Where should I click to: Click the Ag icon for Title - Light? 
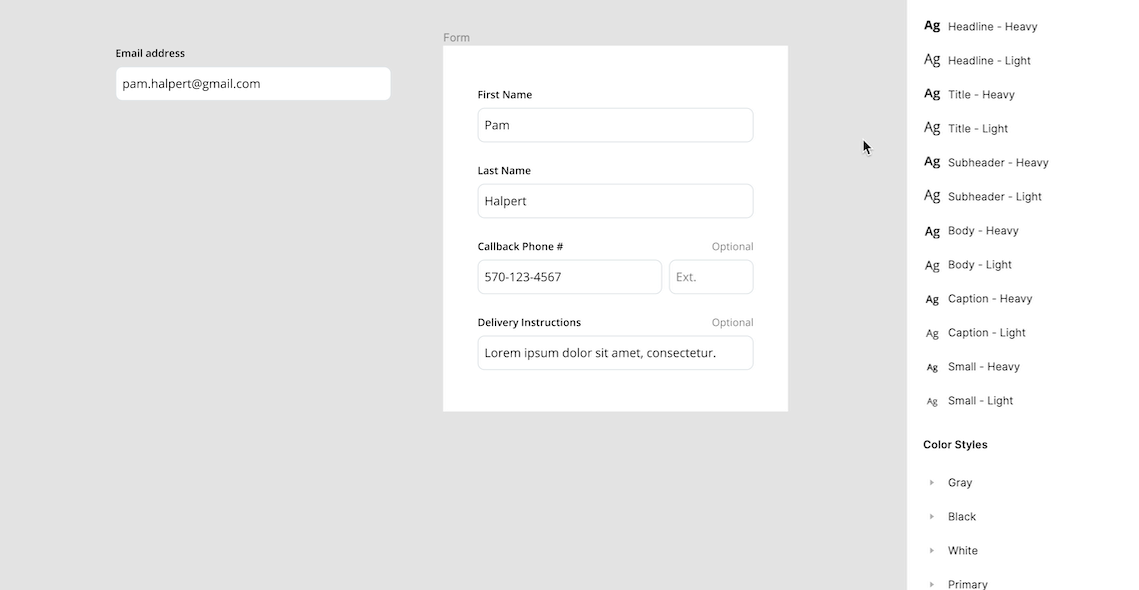coord(932,129)
